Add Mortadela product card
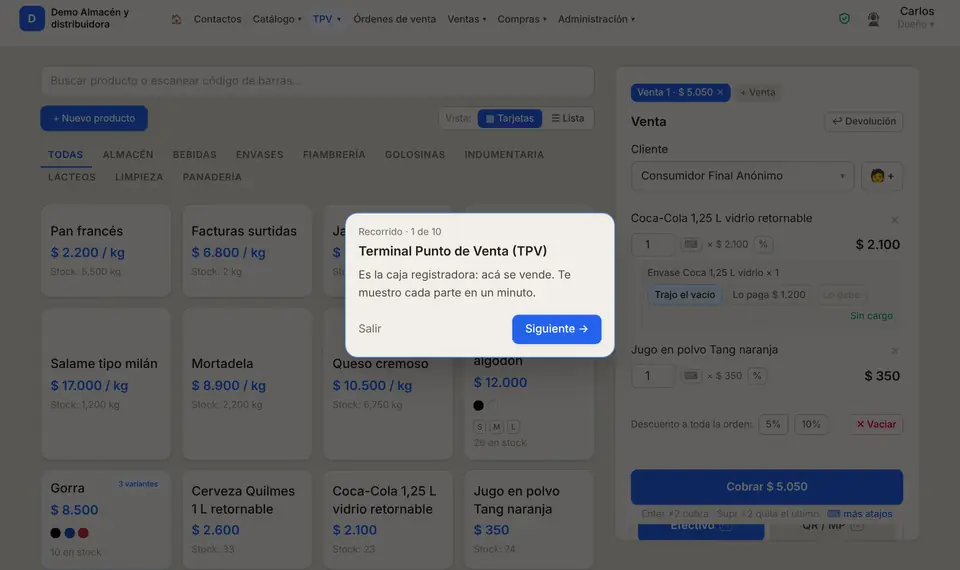960x570 pixels. click(247, 384)
